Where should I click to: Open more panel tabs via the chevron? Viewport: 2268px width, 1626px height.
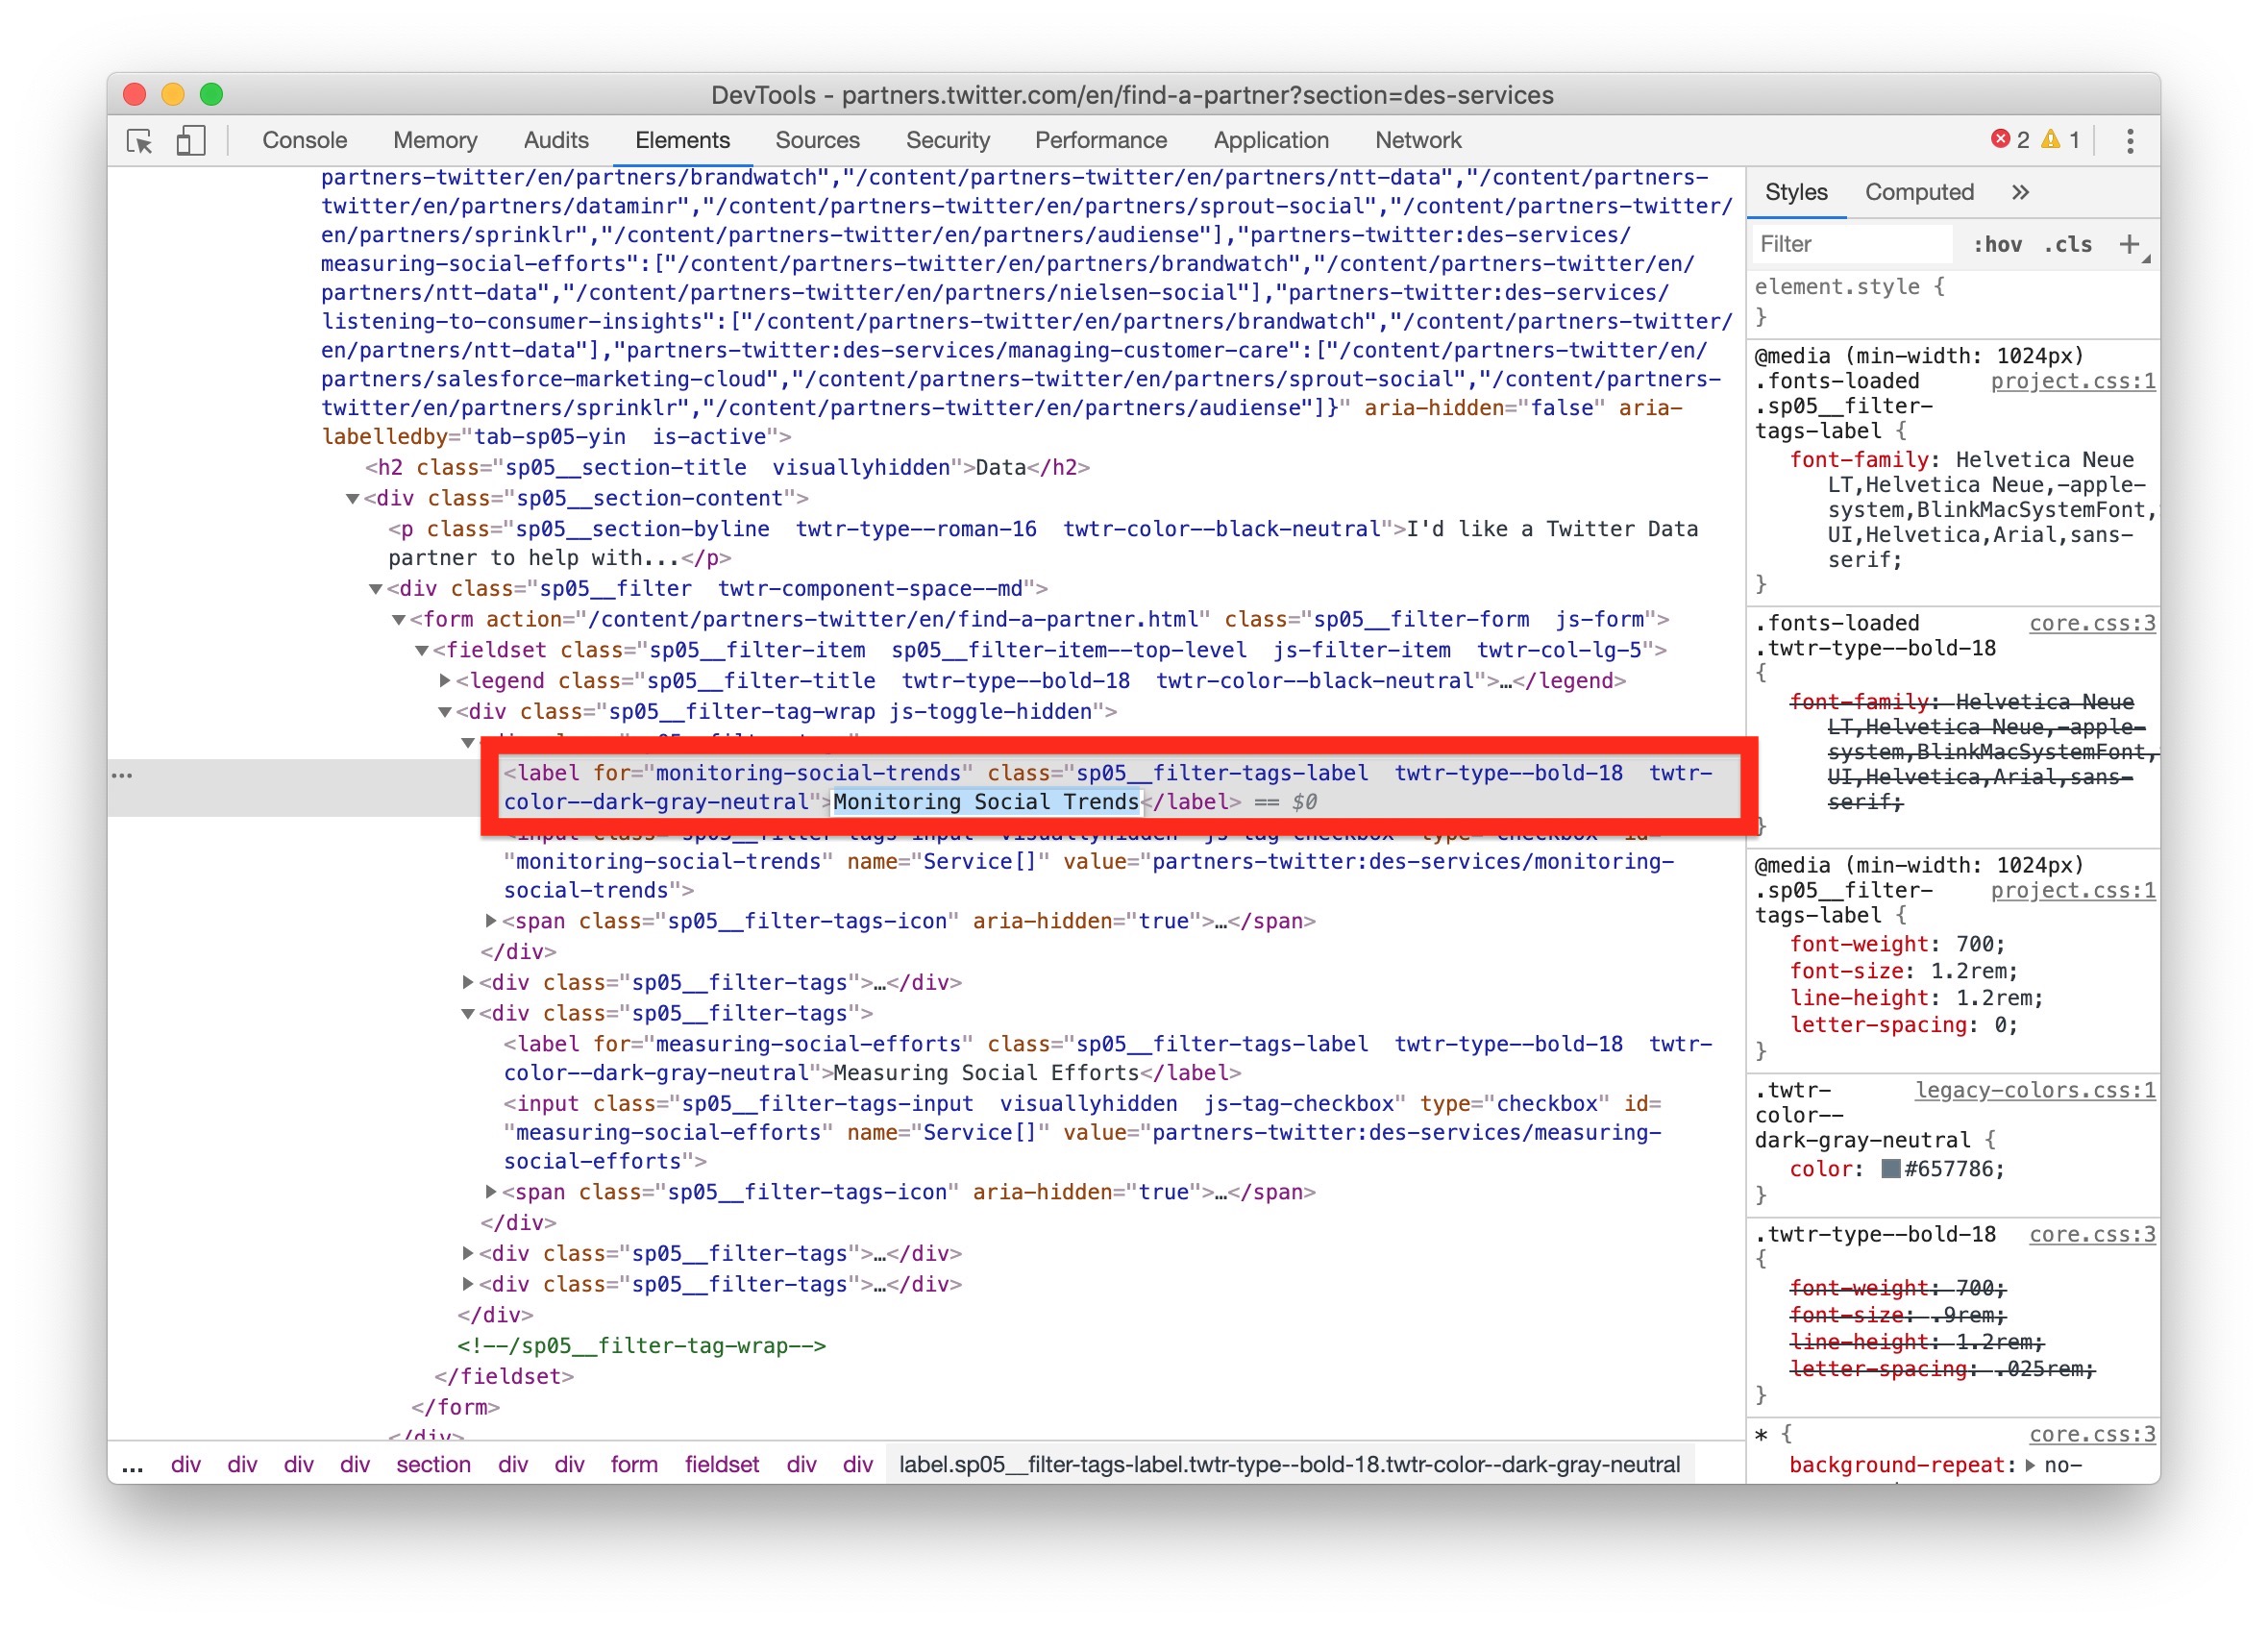click(2020, 191)
